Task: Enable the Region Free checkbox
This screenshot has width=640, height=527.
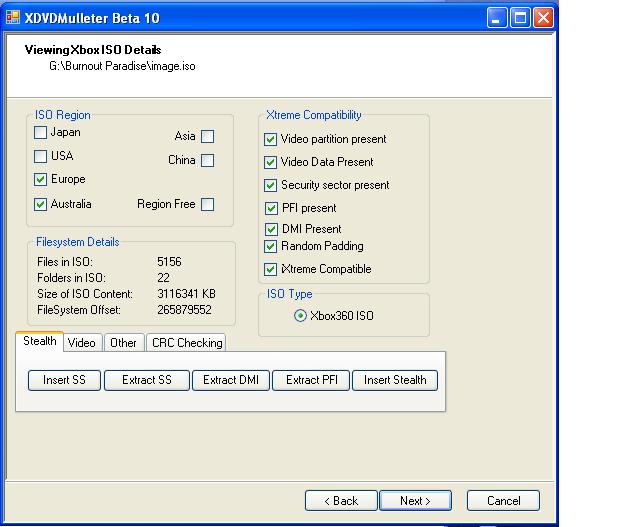Action: tap(207, 205)
